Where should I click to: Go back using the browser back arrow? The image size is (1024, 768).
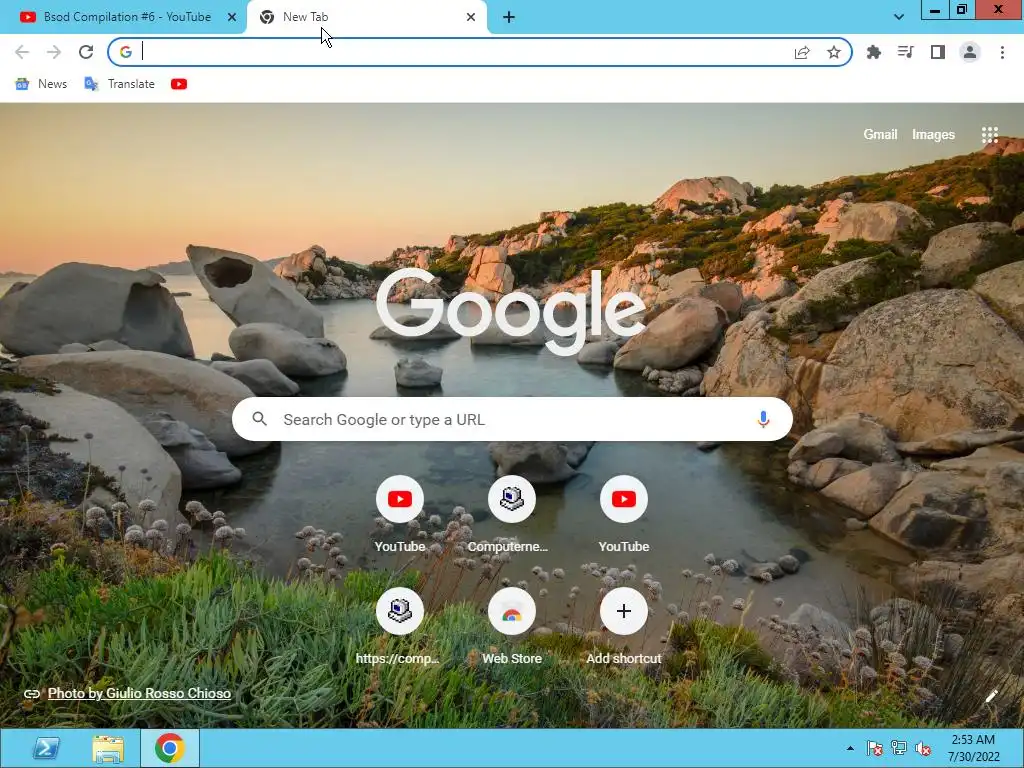point(22,52)
